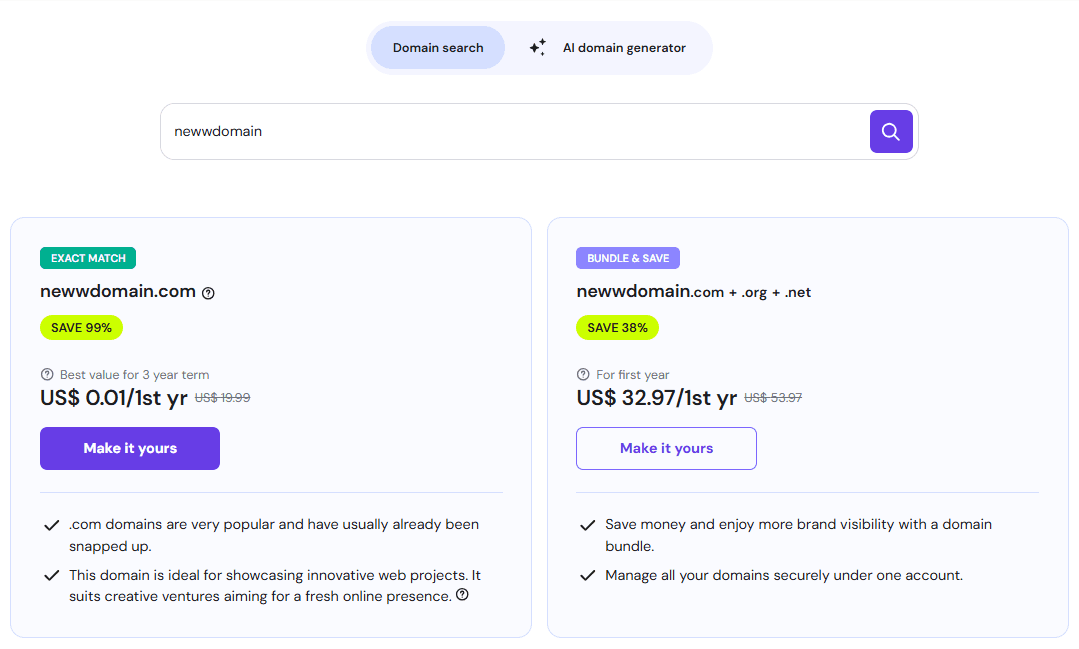Click checkmark beside the brand visibility bullet
The height and width of the screenshot is (649, 1079).
[x=587, y=523]
